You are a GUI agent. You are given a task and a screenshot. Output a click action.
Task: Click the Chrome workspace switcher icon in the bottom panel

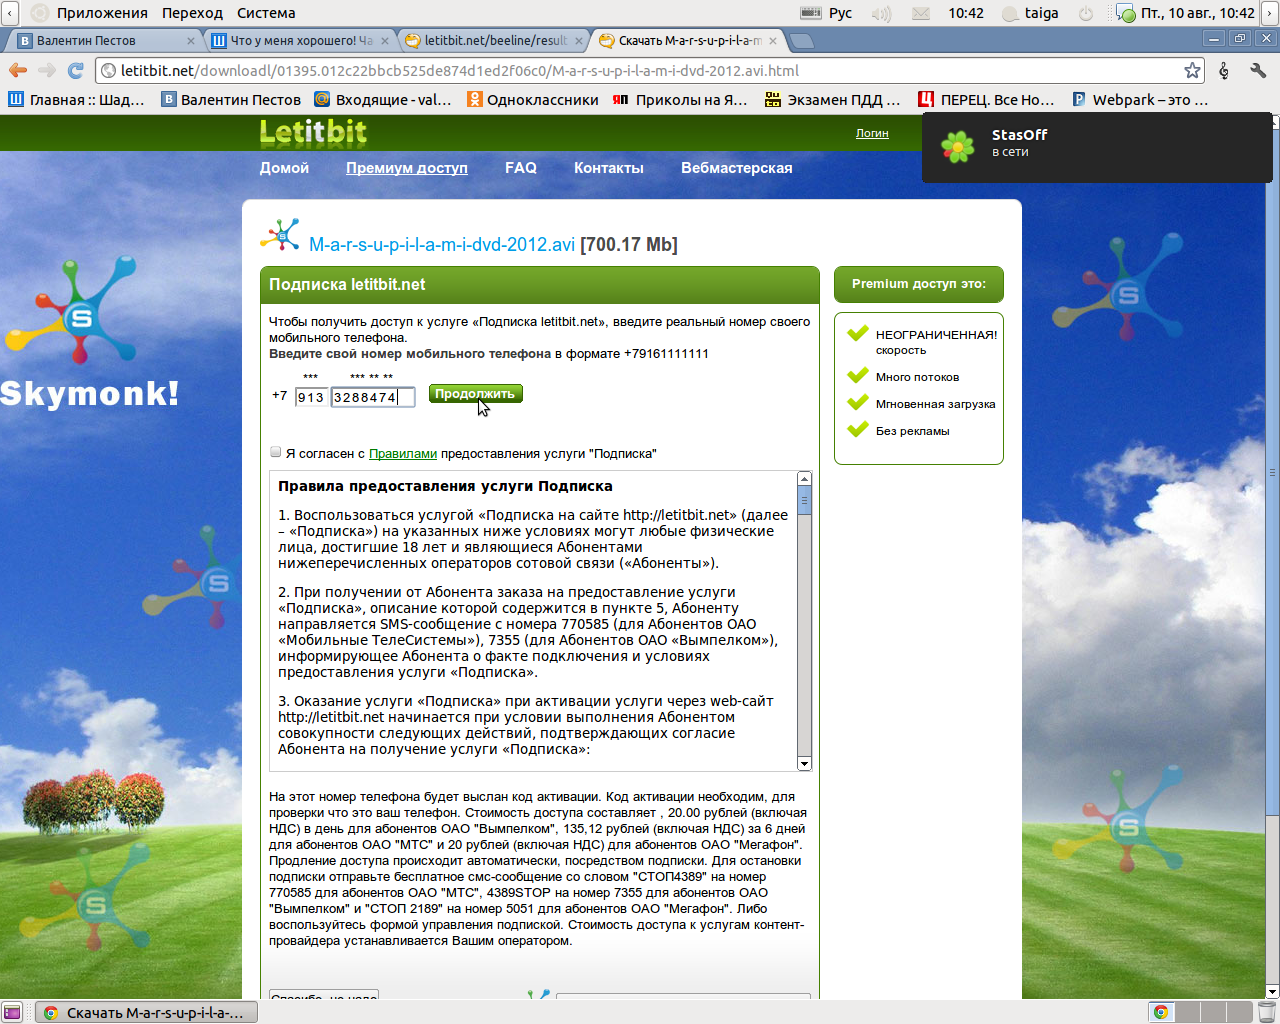[x=1160, y=1012]
